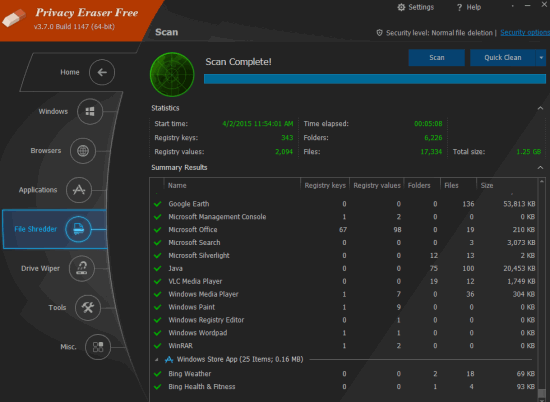The image size is (550, 402).
Task: Toggle the Microsoft Silverlight check mark
Action: pos(157,255)
